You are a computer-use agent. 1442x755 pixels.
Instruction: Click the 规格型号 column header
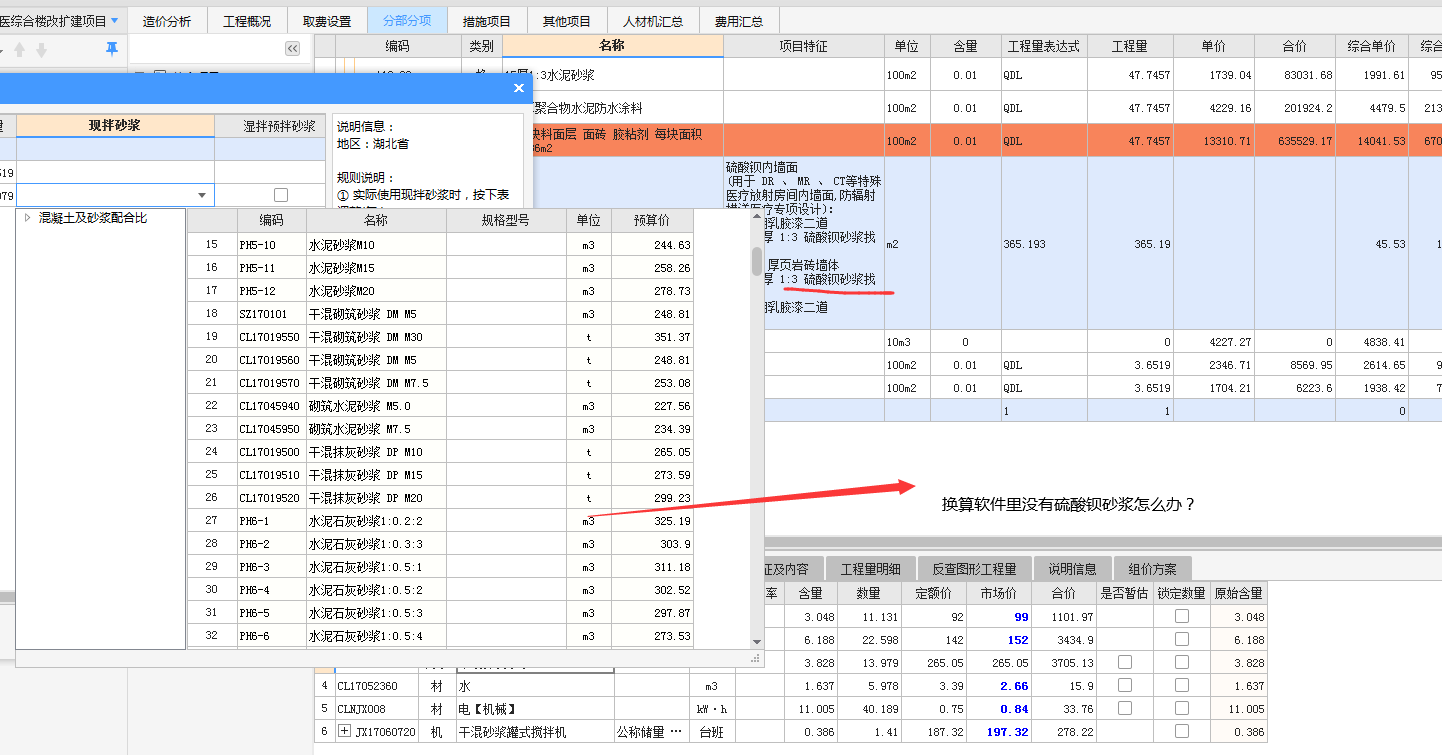(505, 220)
